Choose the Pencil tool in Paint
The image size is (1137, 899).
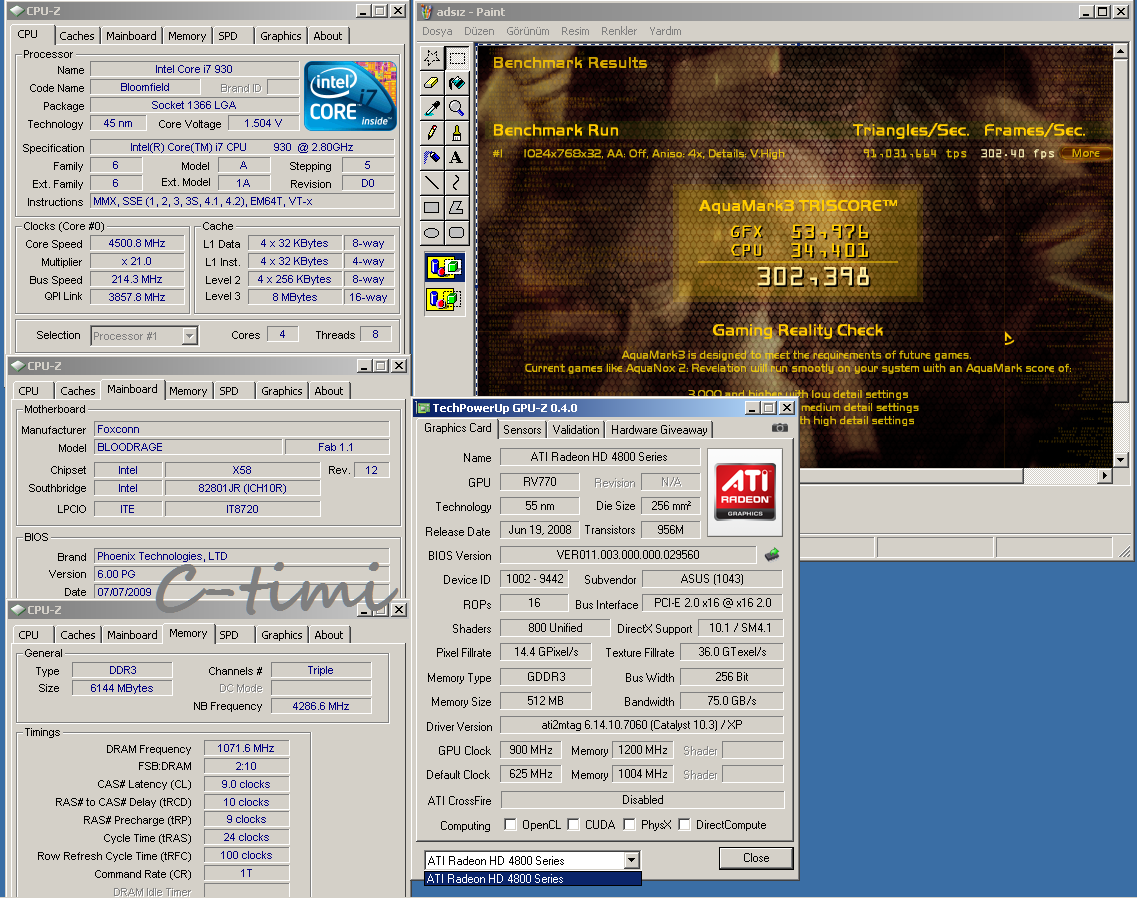click(431, 133)
